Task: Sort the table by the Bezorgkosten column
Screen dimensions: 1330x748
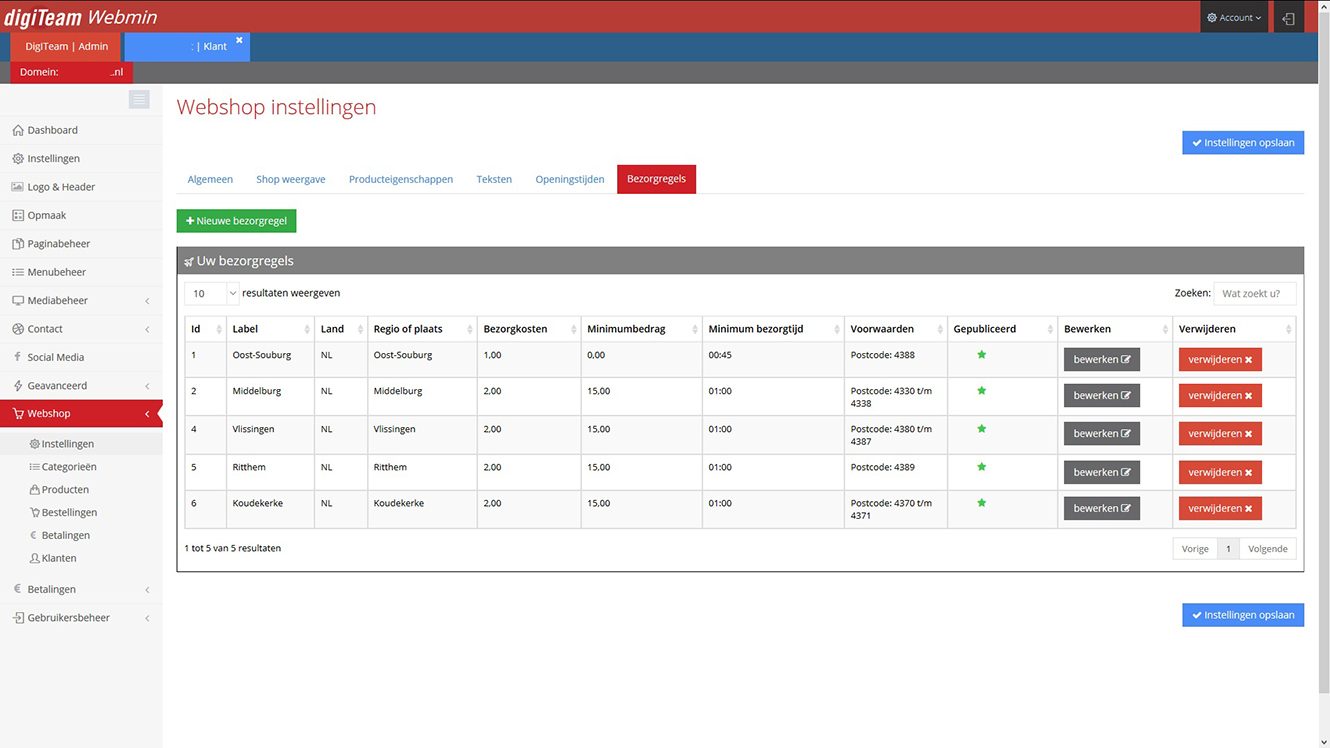Action: (528, 329)
